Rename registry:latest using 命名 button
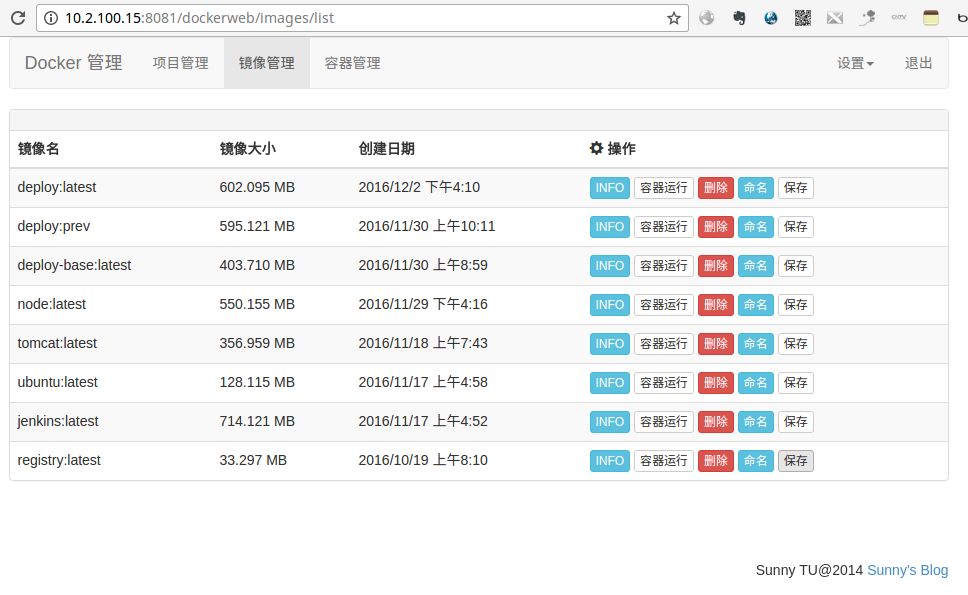 pos(756,460)
